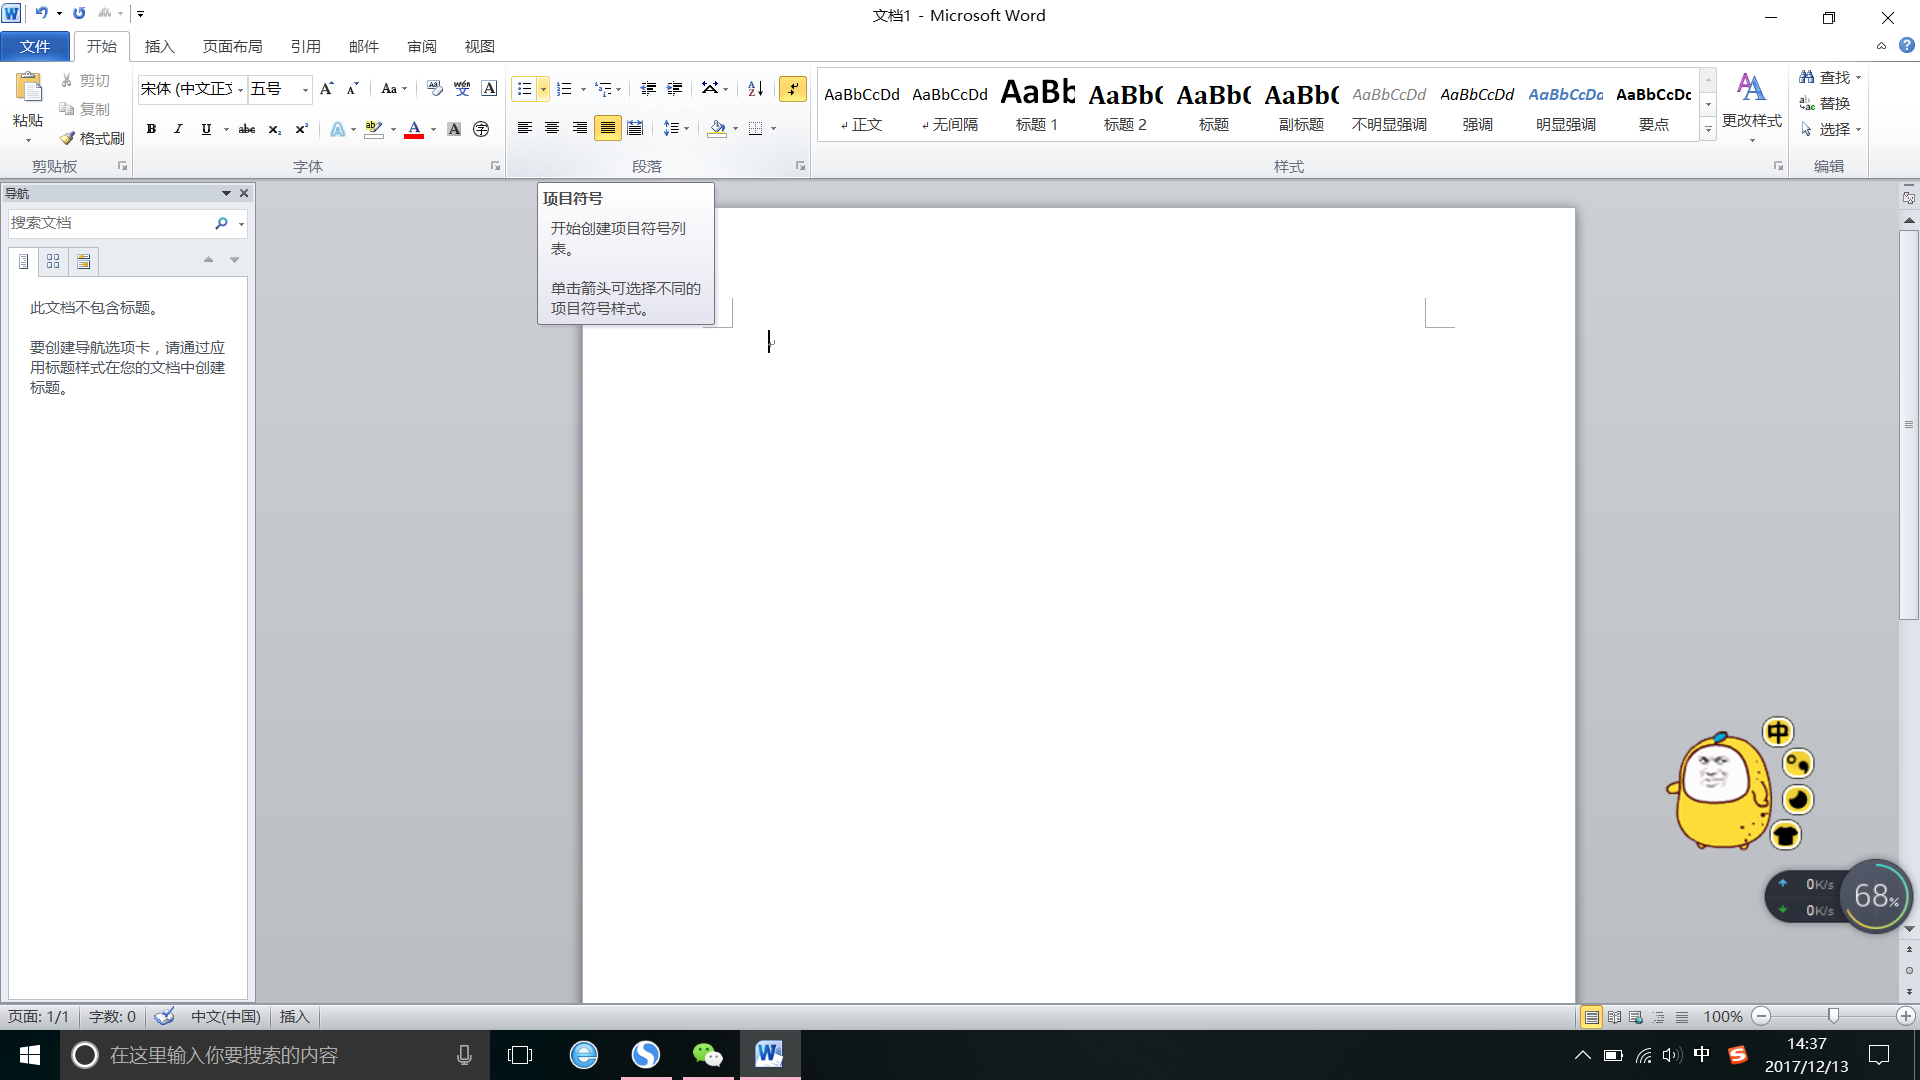Viewport: 1920px width, 1080px height.
Task: Click the increase indent icon
Action: (675, 89)
